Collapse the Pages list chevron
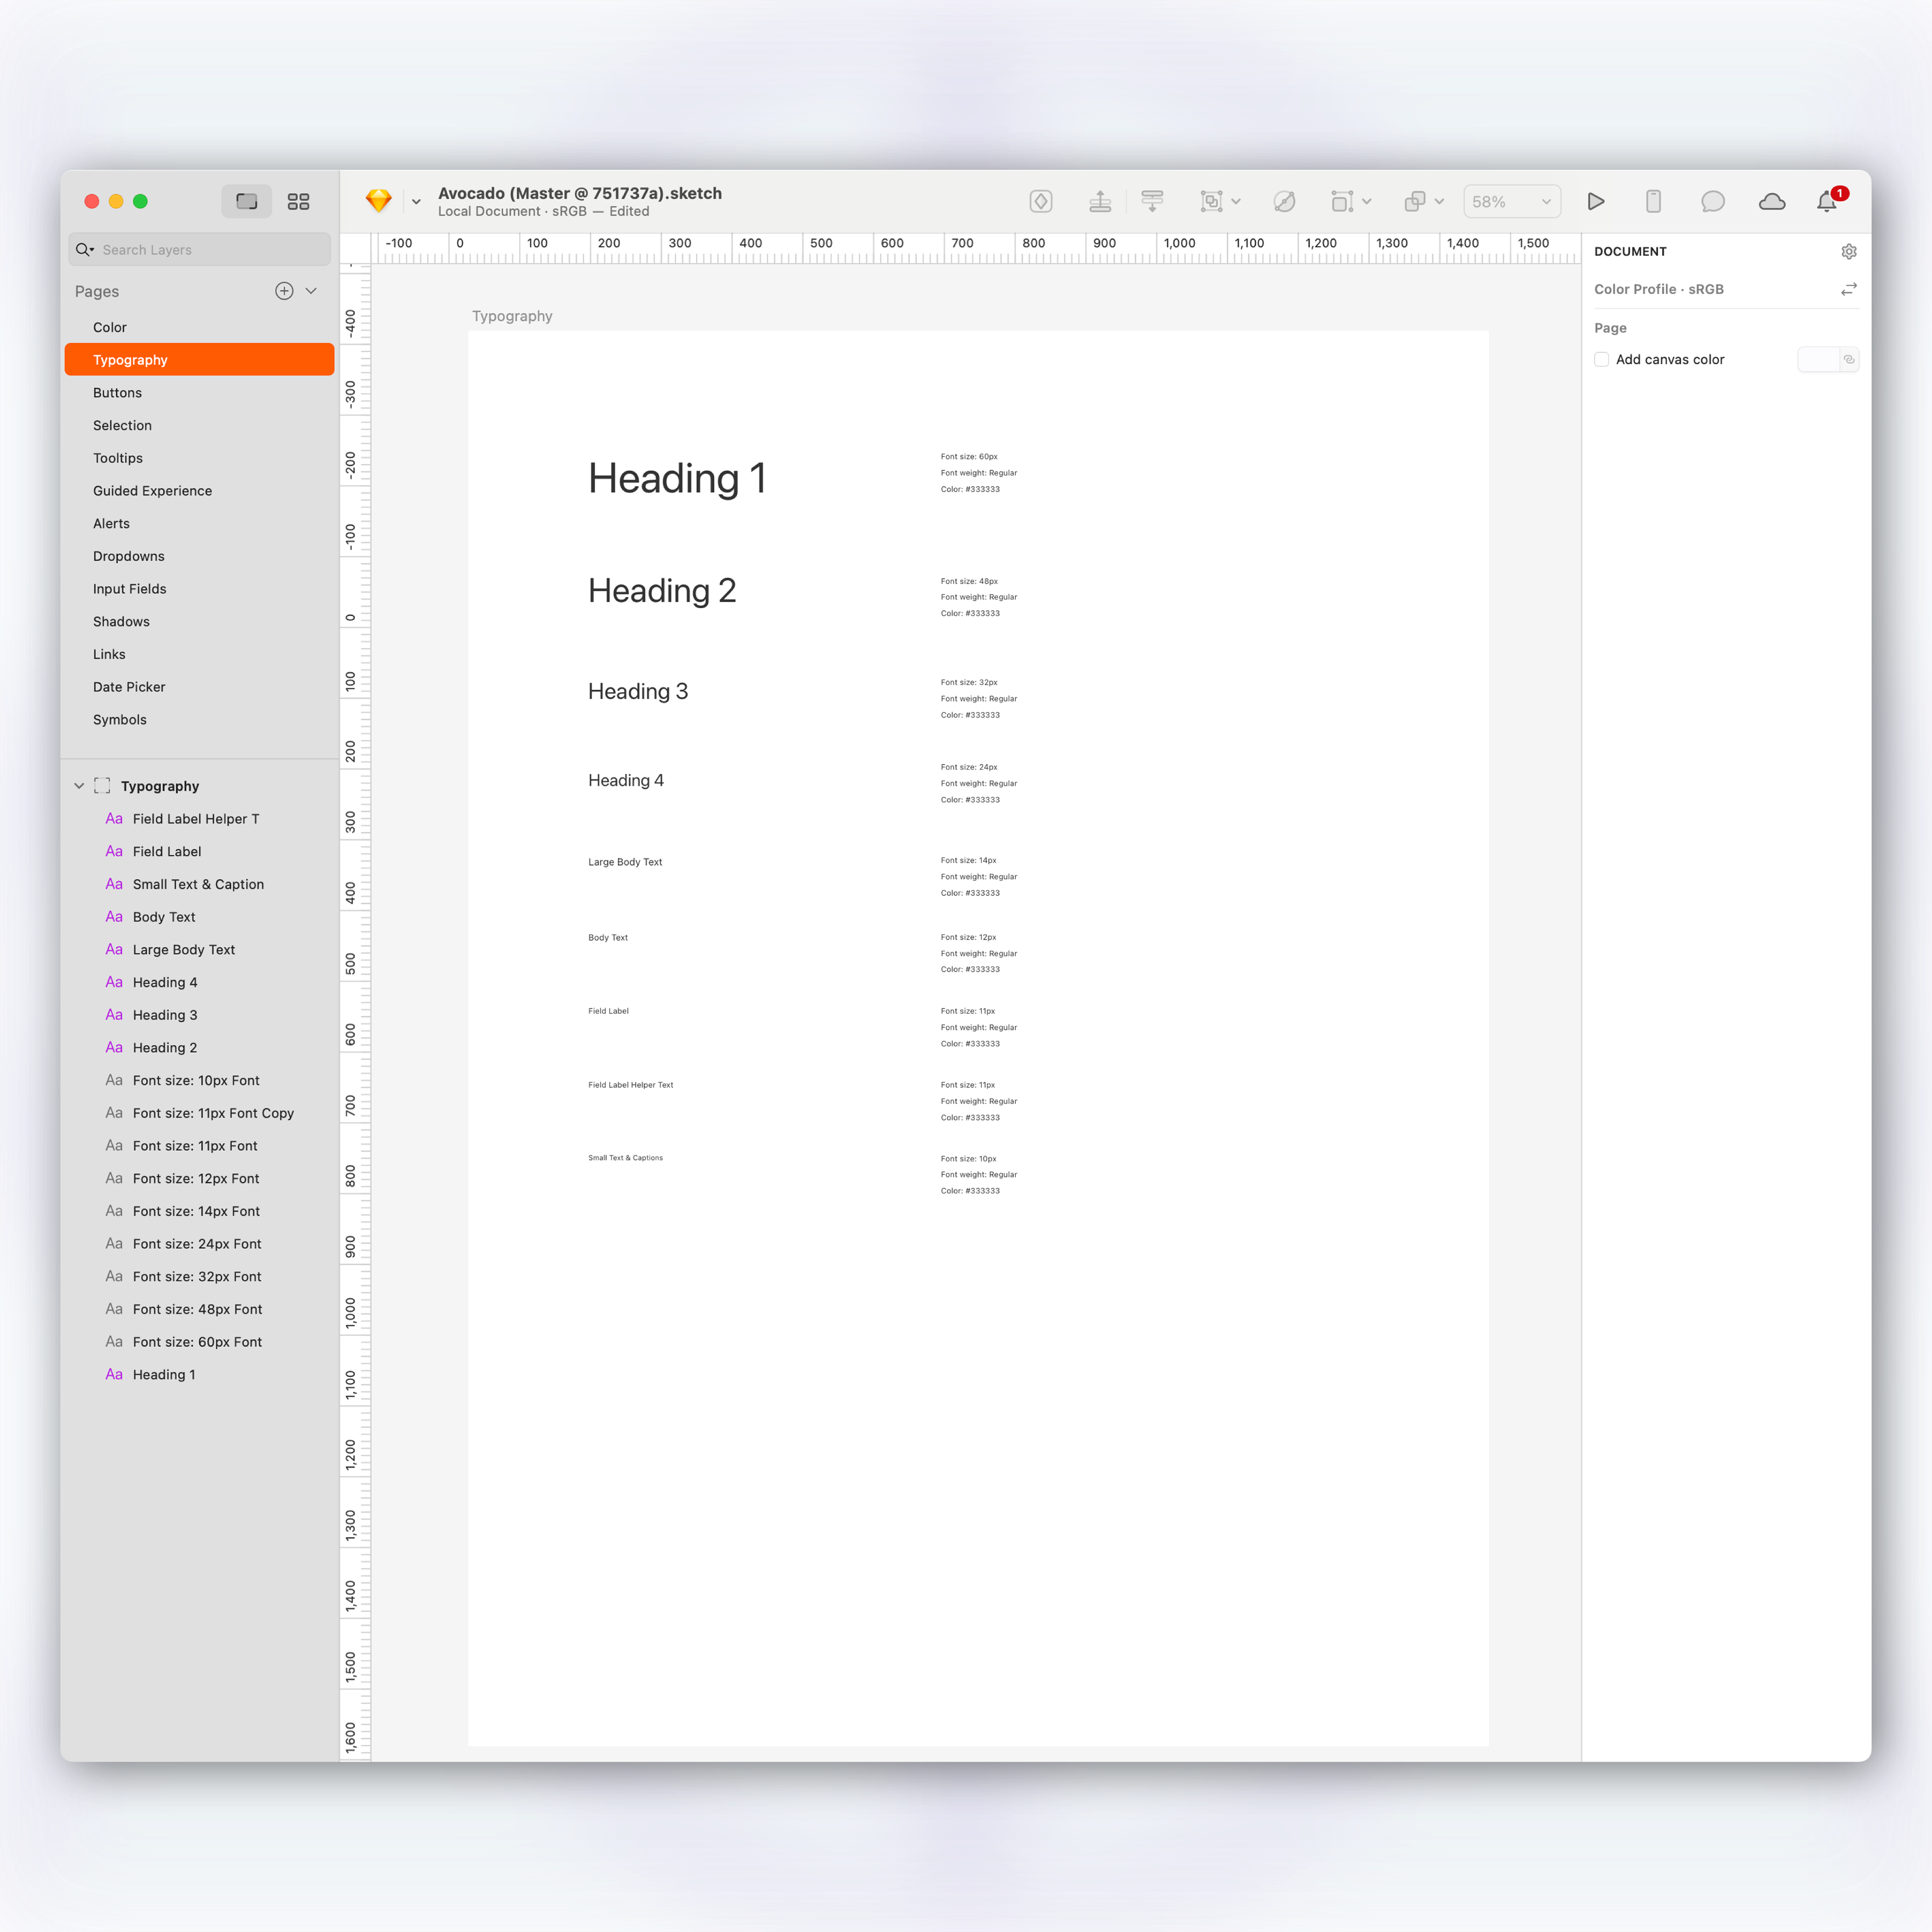Image resolution: width=1932 pixels, height=1932 pixels. (311, 291)
